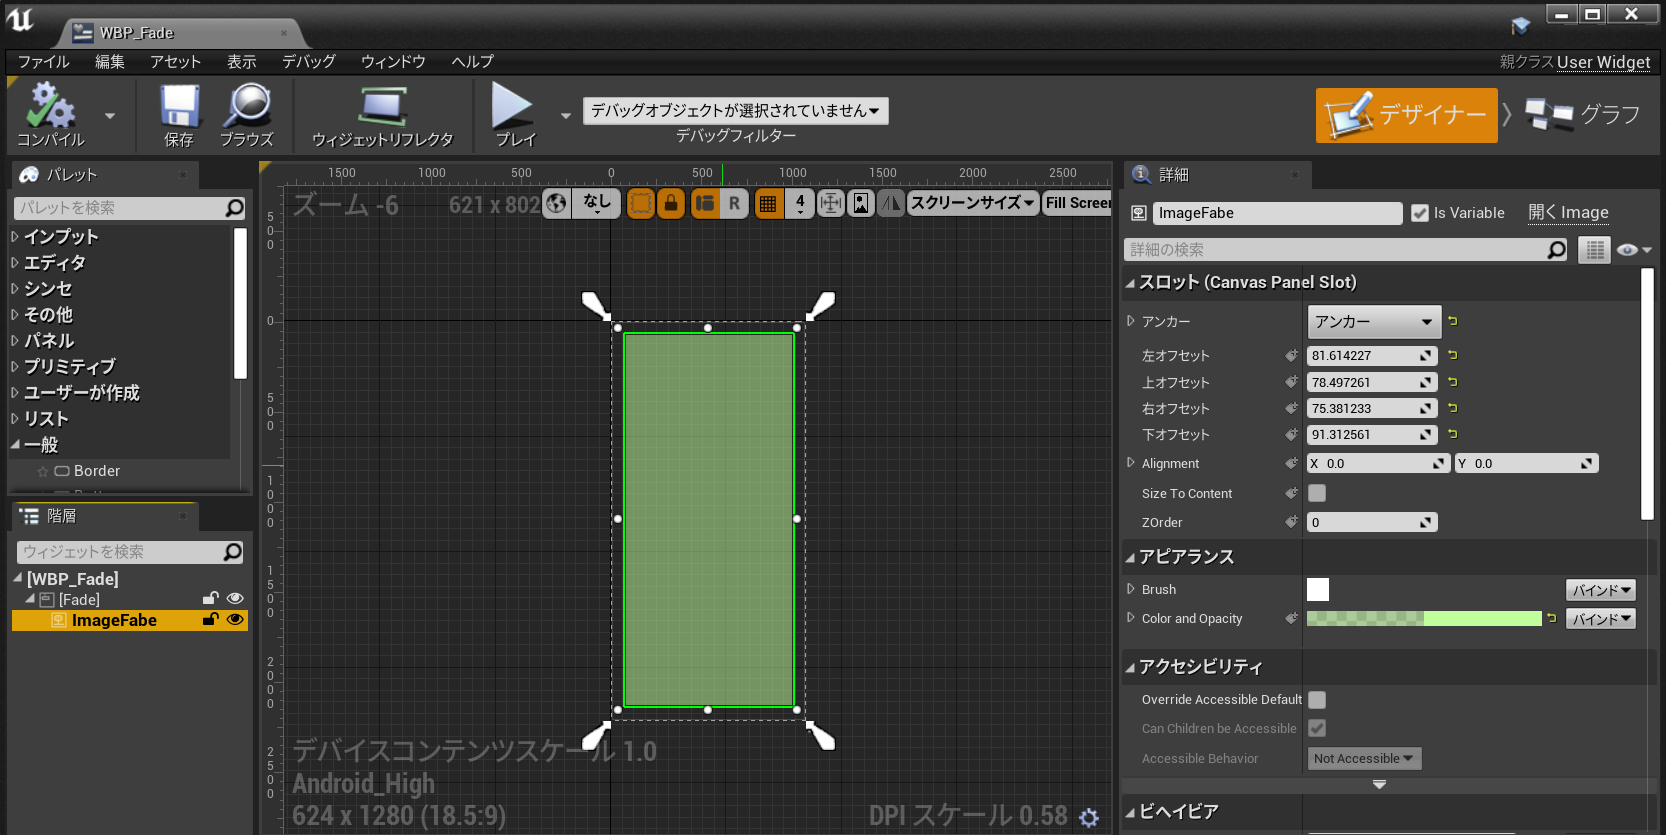Open the Asset menu
1666x835 pixels.
coord(175,61)
